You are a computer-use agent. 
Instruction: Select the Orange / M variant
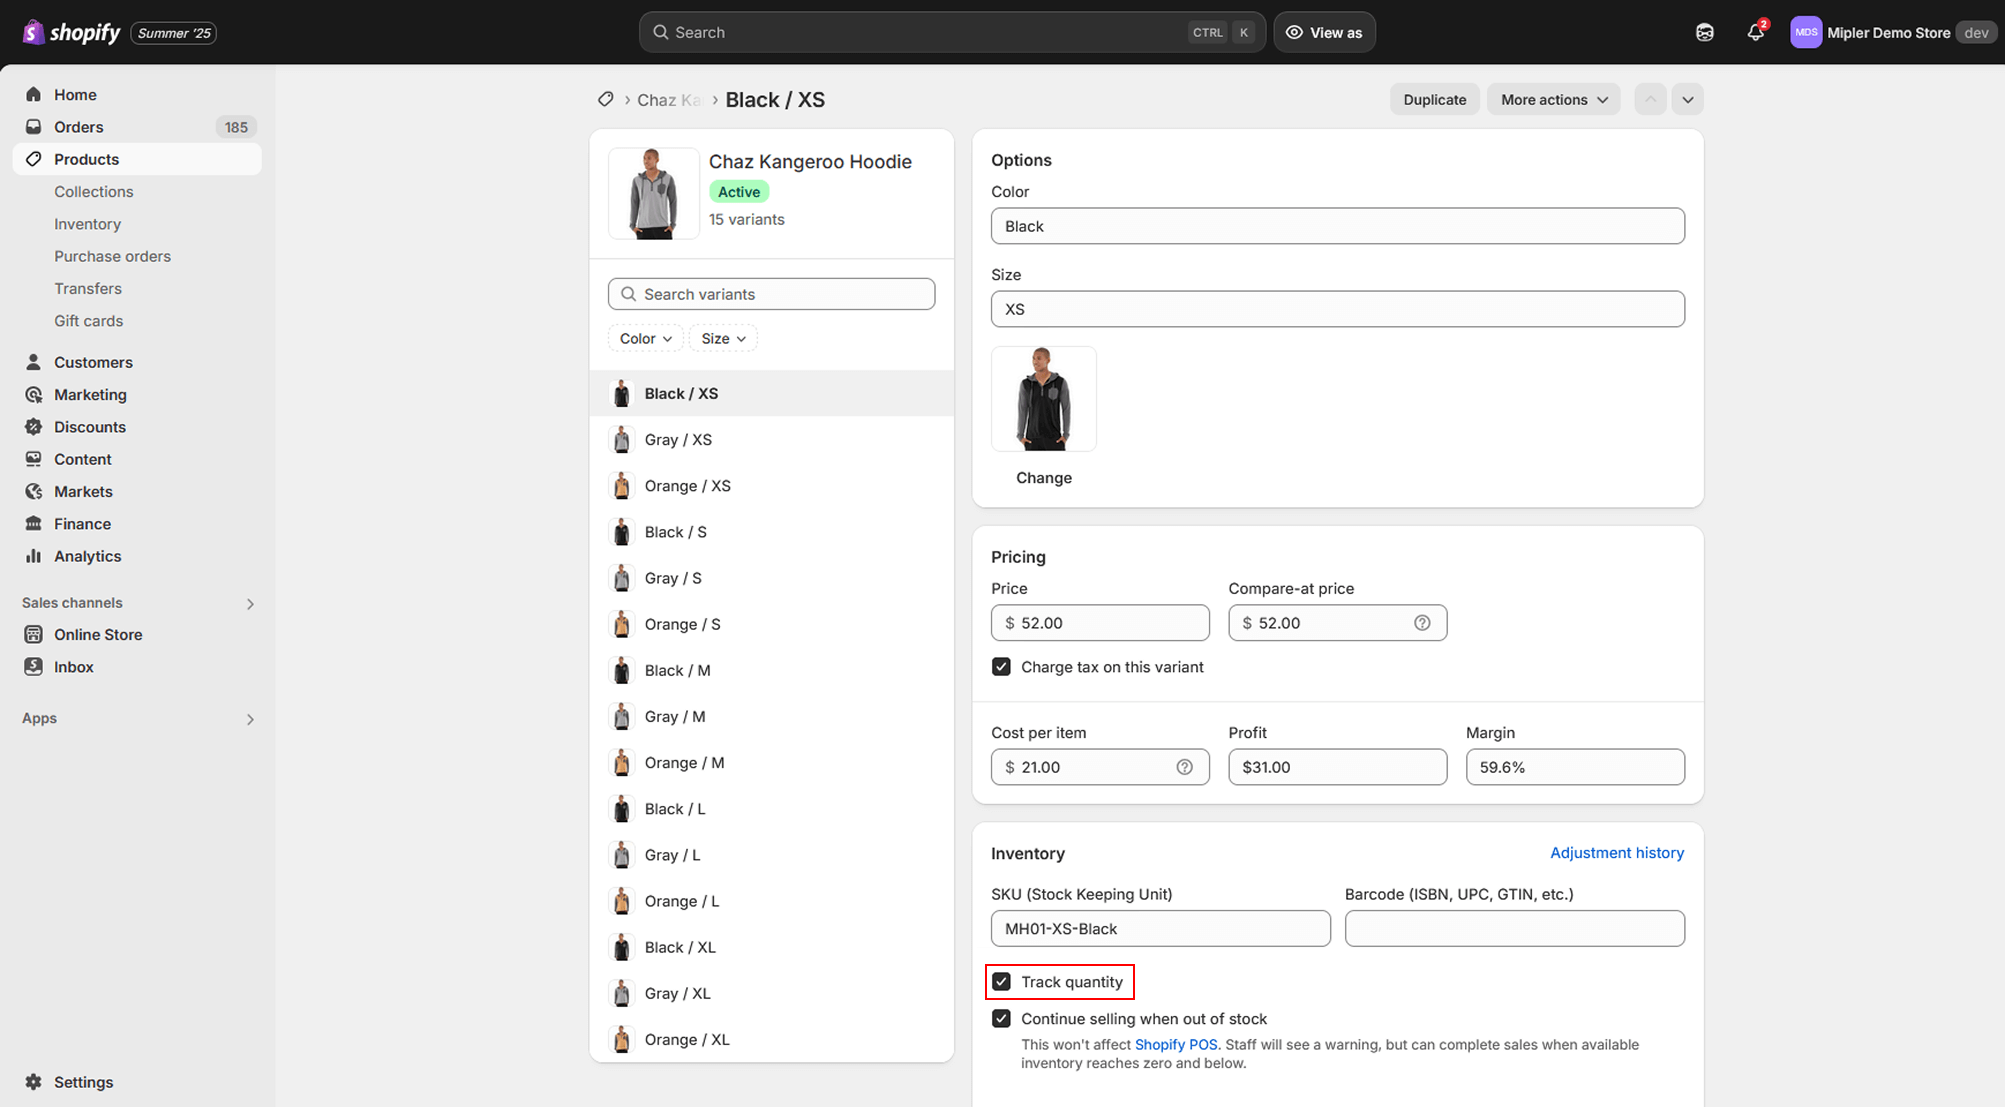click(x=684, y=763)
